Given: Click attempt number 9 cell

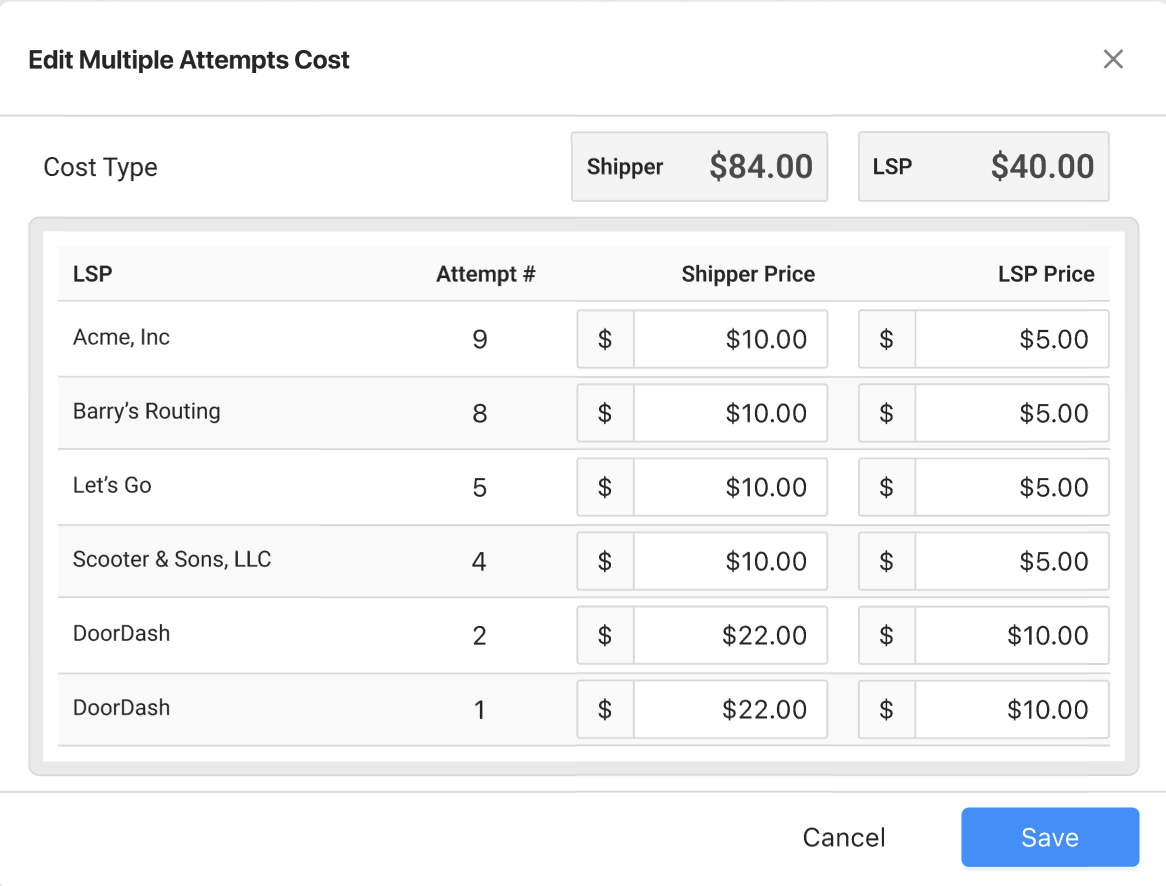Looking at the screenshot, I should point(480,339).
